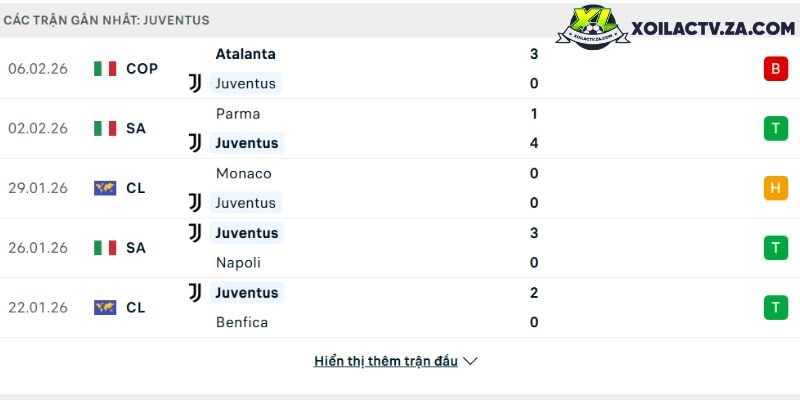Click the green T badge for Parma match
Screen dimensions: 800x400
(x=775, y=128)
